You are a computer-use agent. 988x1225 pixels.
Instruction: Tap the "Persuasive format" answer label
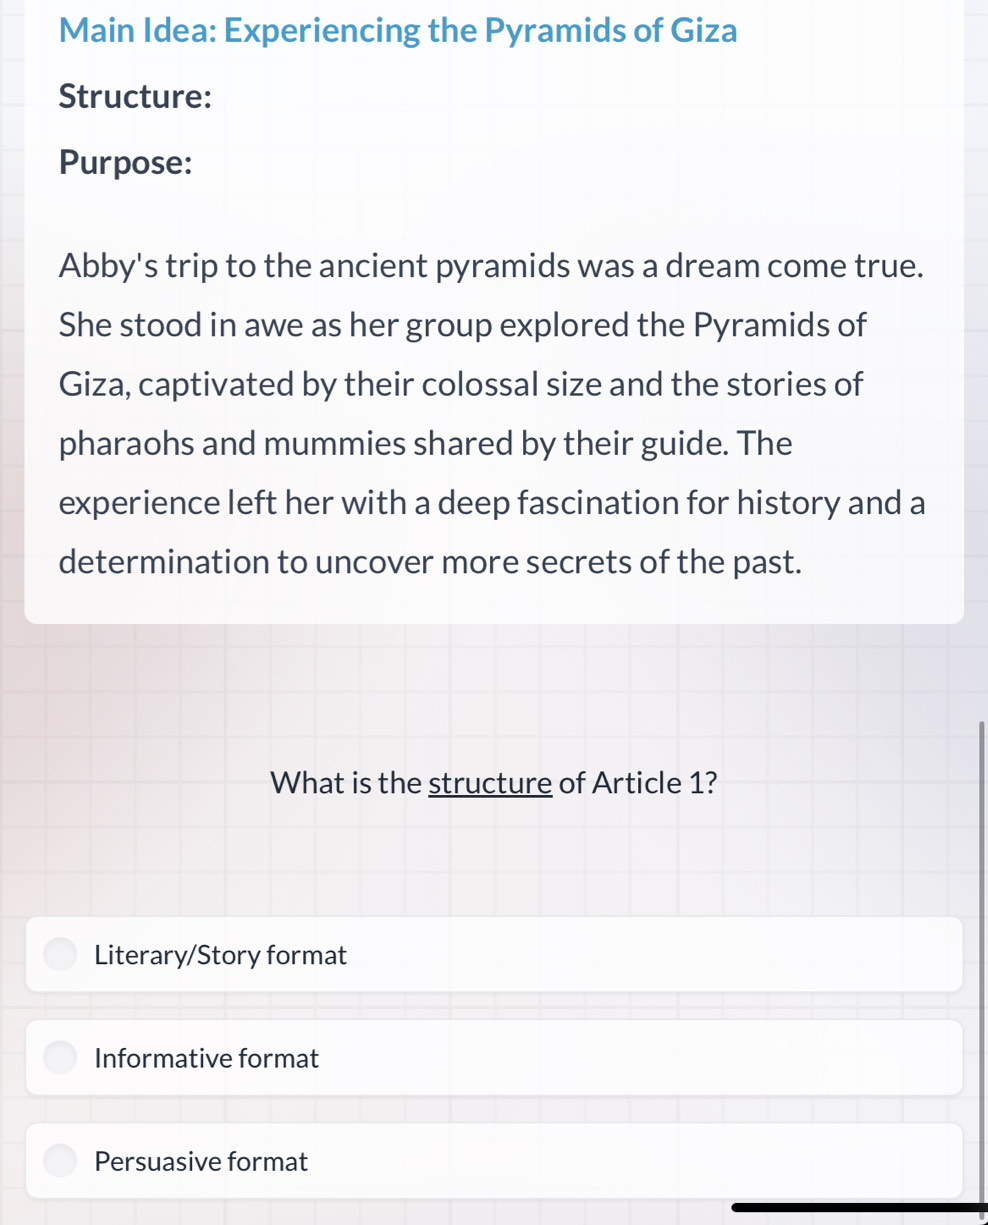click(x=201, y=1162)
